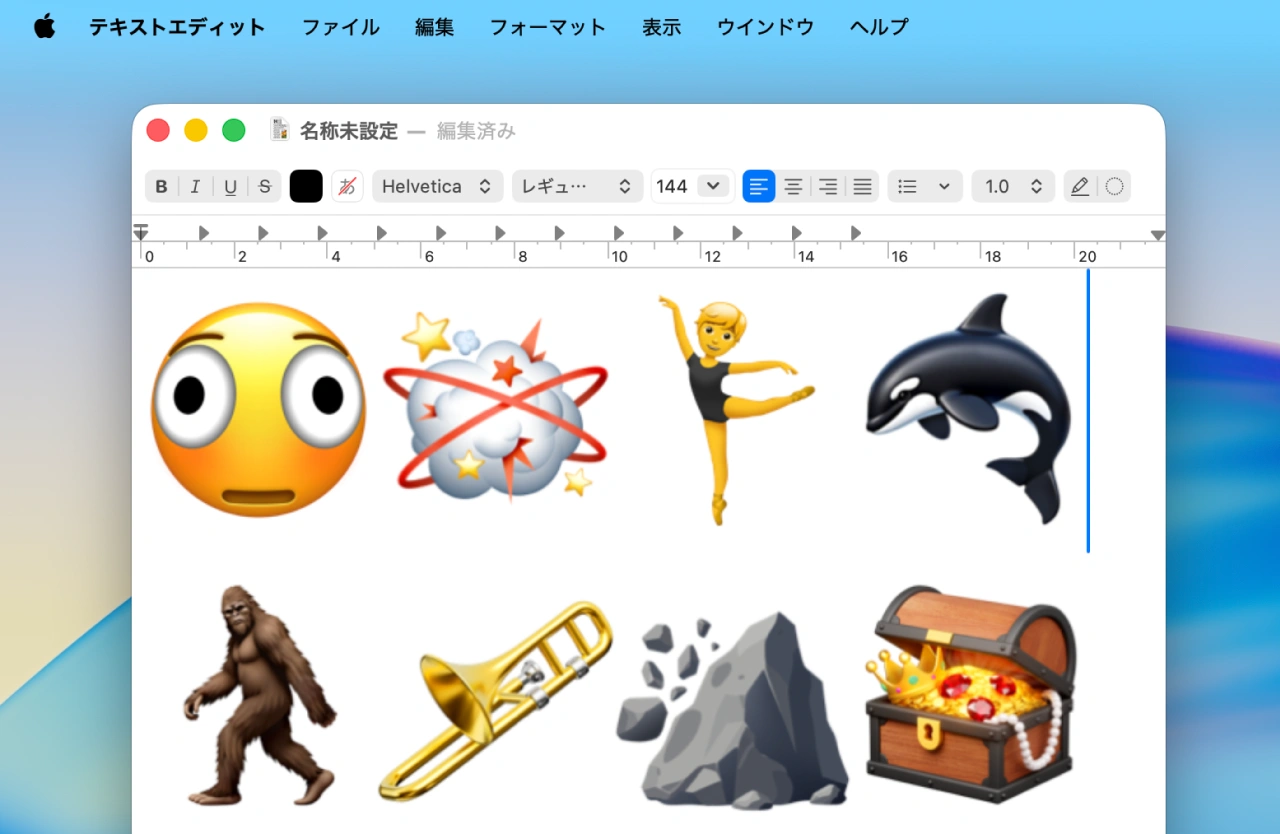Open the フォーマット menu
1280x834 pixels.
(547, 27)
